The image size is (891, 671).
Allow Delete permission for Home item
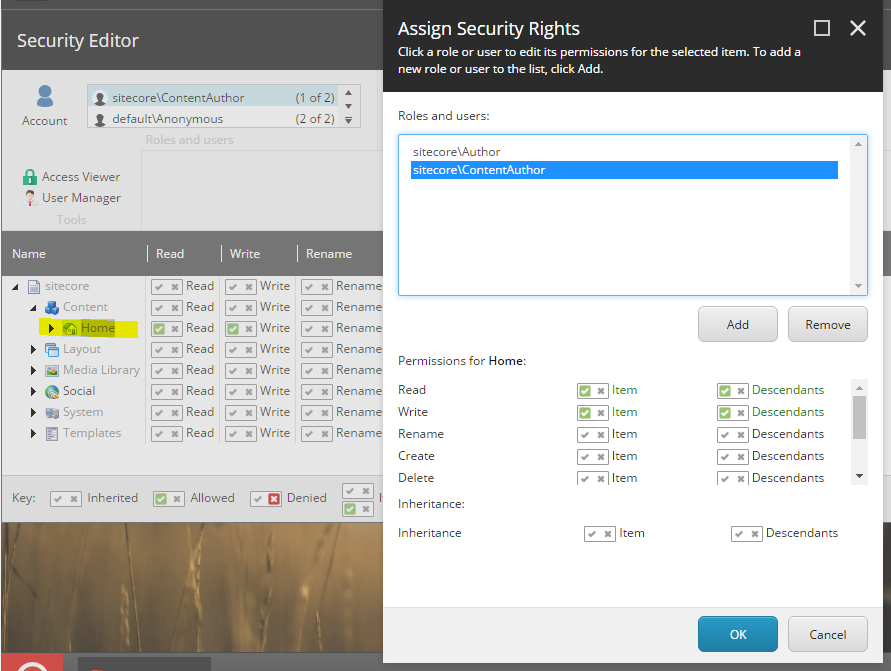tap(585, 479)
